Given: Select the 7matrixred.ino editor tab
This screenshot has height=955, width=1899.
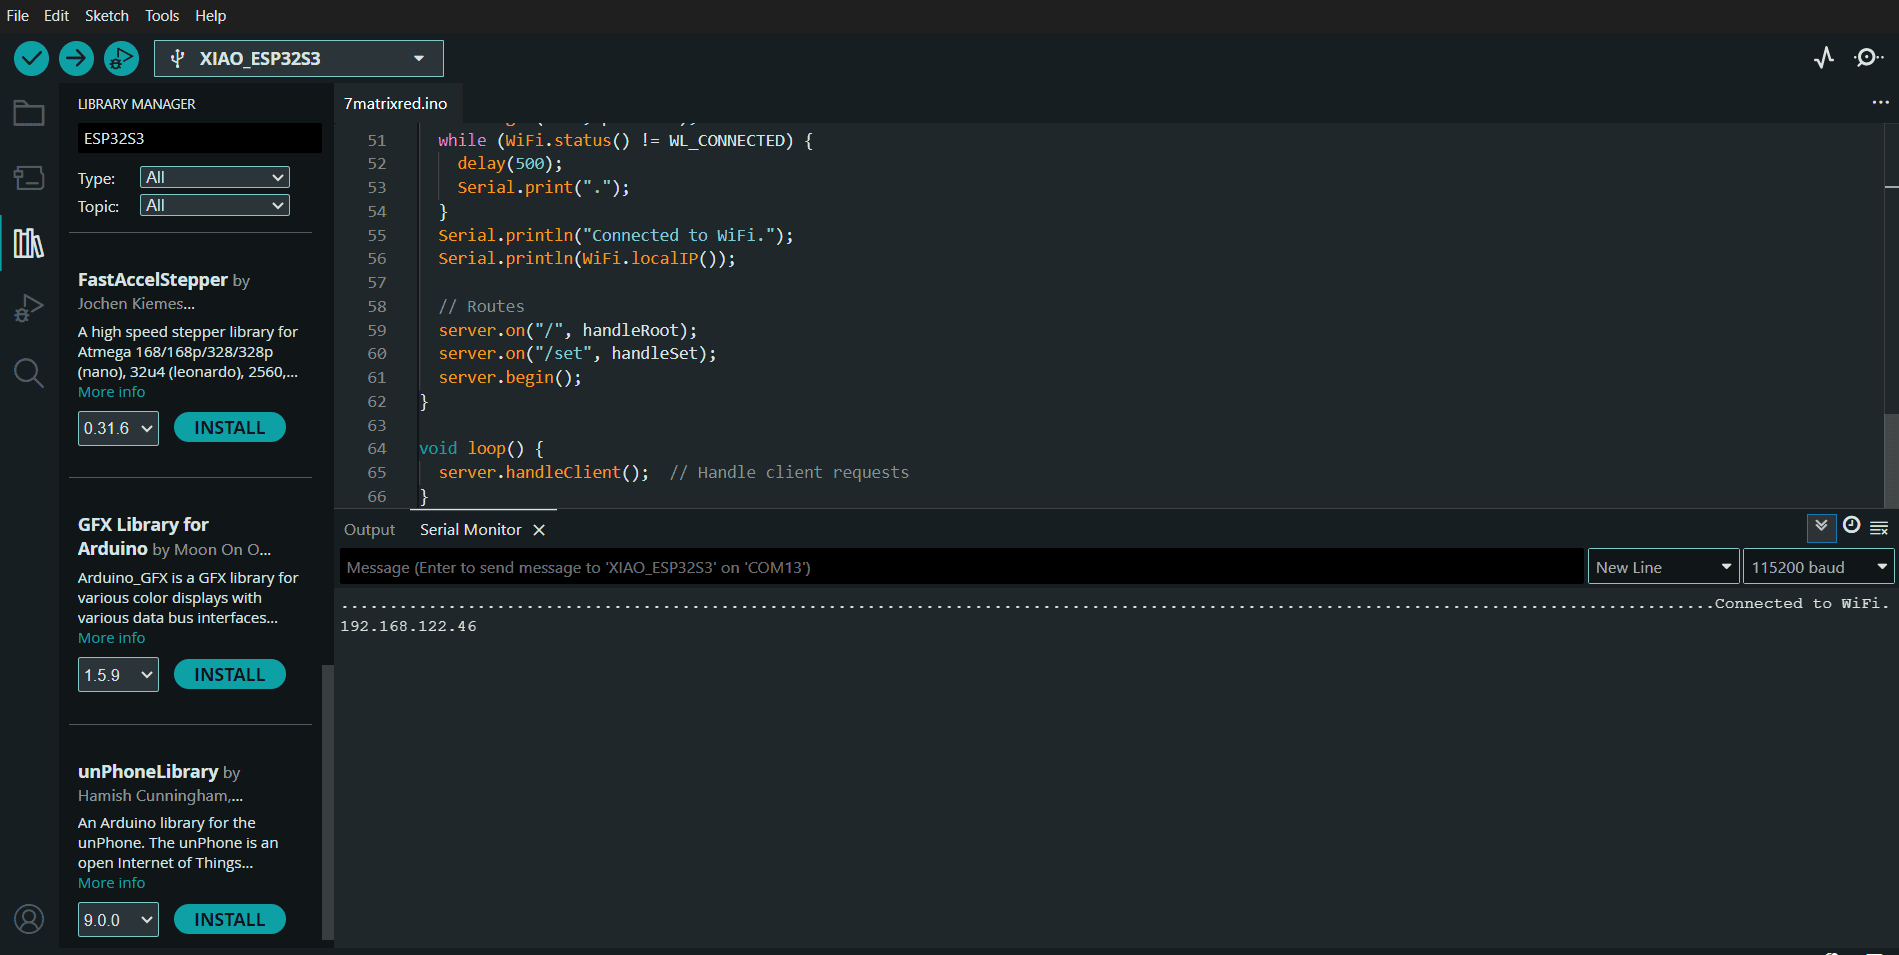Looking at the screenshot, I should [x=396, y=103].
